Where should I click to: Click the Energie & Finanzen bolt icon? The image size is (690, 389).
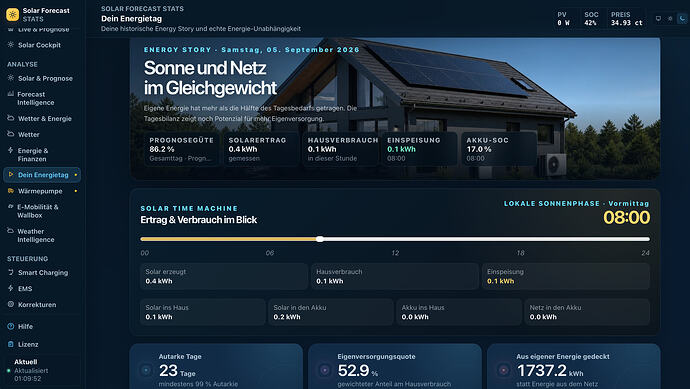coord(11,150)
